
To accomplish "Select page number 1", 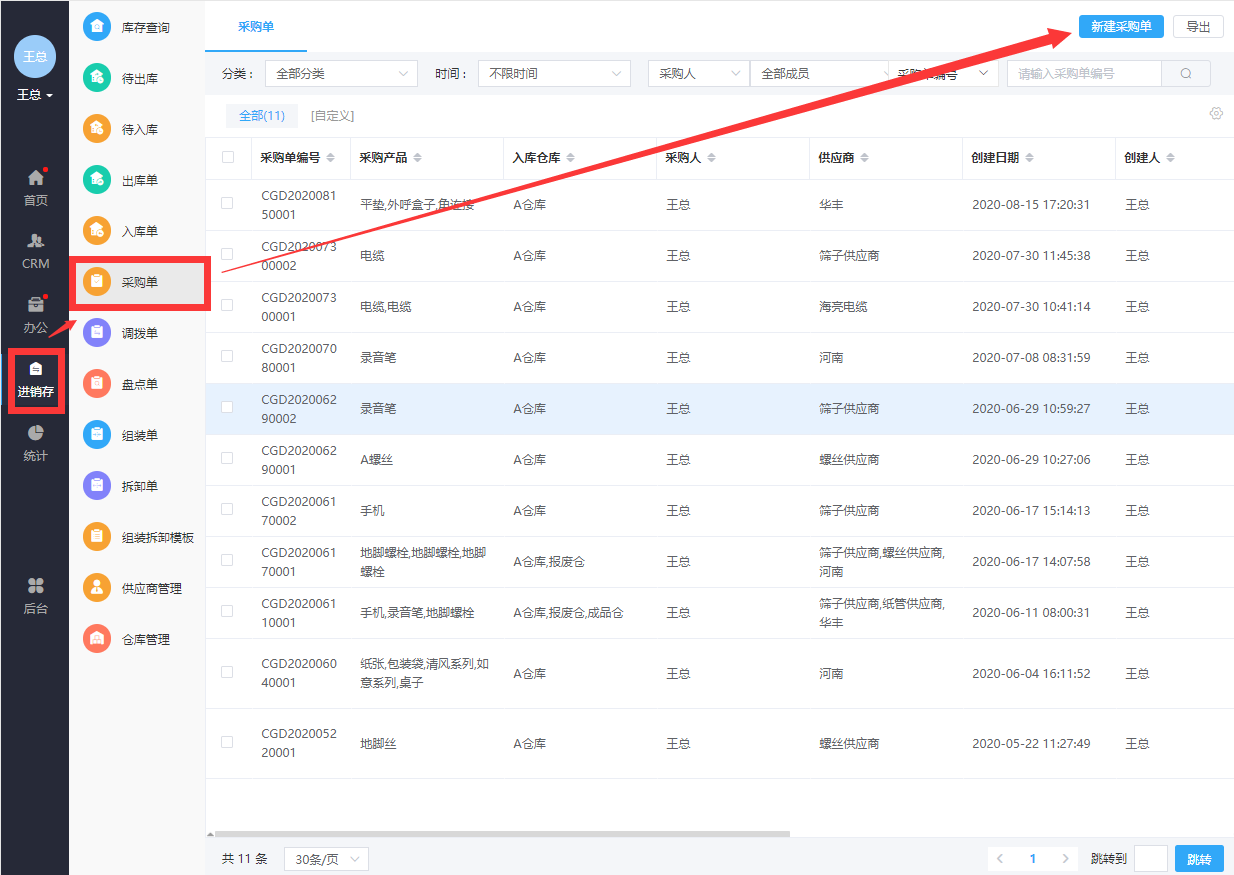I will click(1033, 859).
